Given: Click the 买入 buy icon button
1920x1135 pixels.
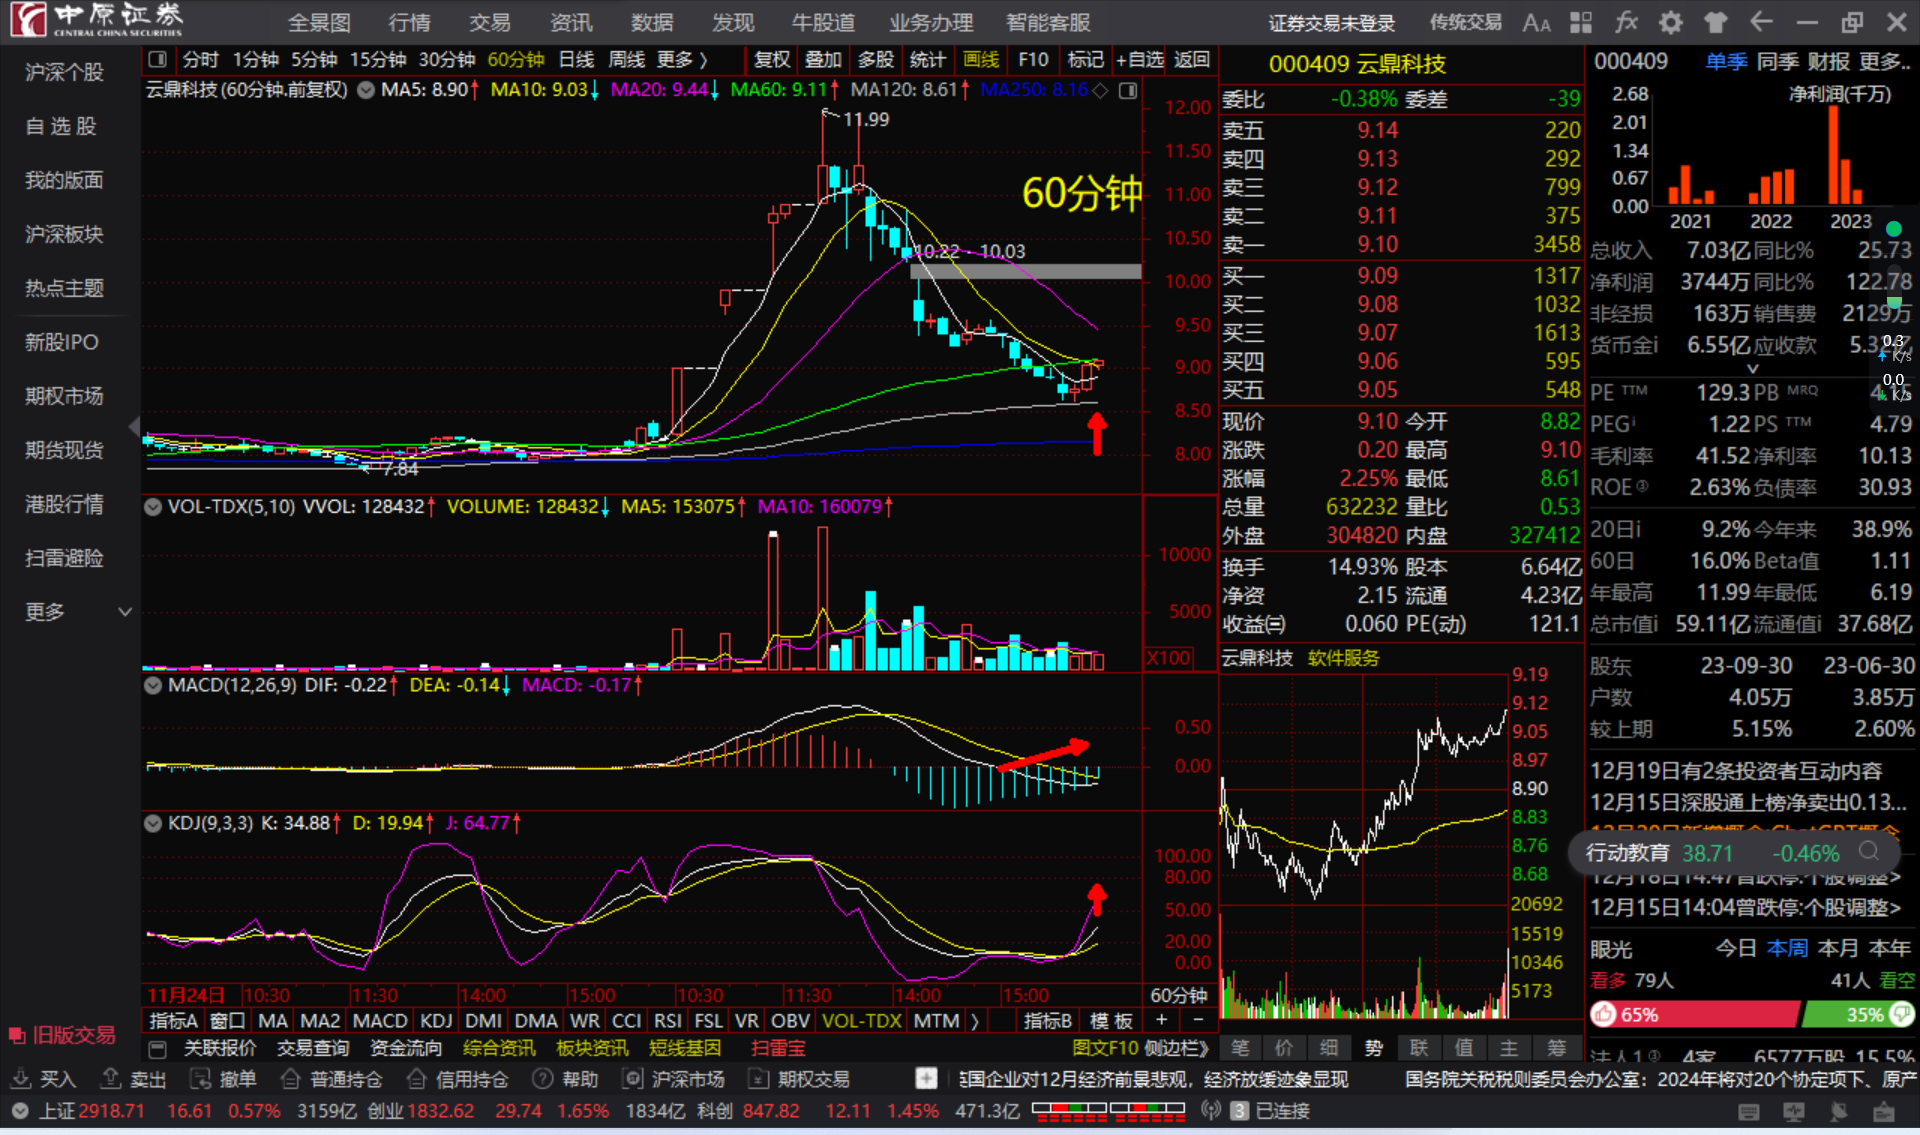Looking at the screenshot, I should 43,1079.
